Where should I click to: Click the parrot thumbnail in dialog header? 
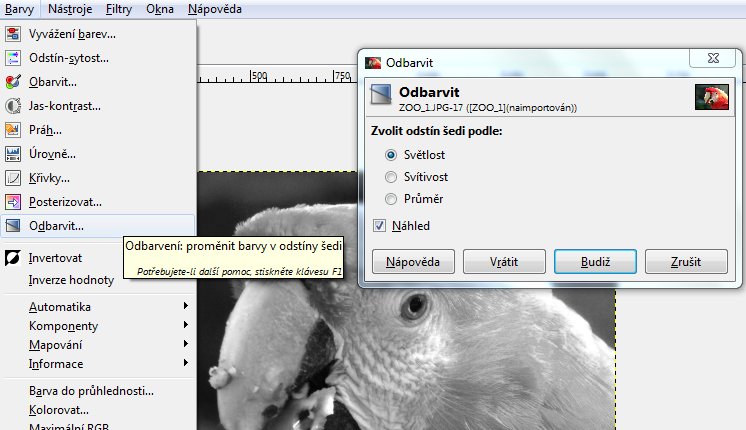[711, 97]
